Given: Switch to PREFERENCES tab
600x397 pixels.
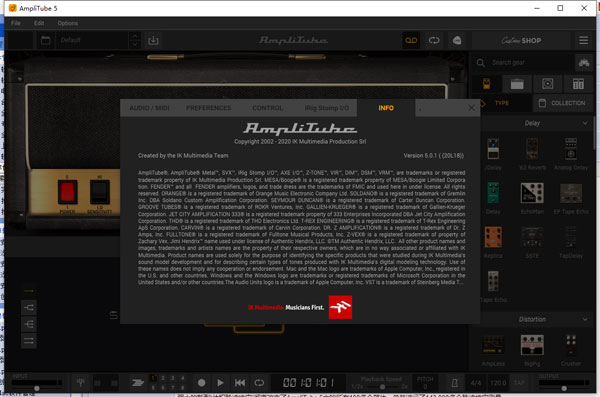Looking at the screenshot, I should click(209, 108).
